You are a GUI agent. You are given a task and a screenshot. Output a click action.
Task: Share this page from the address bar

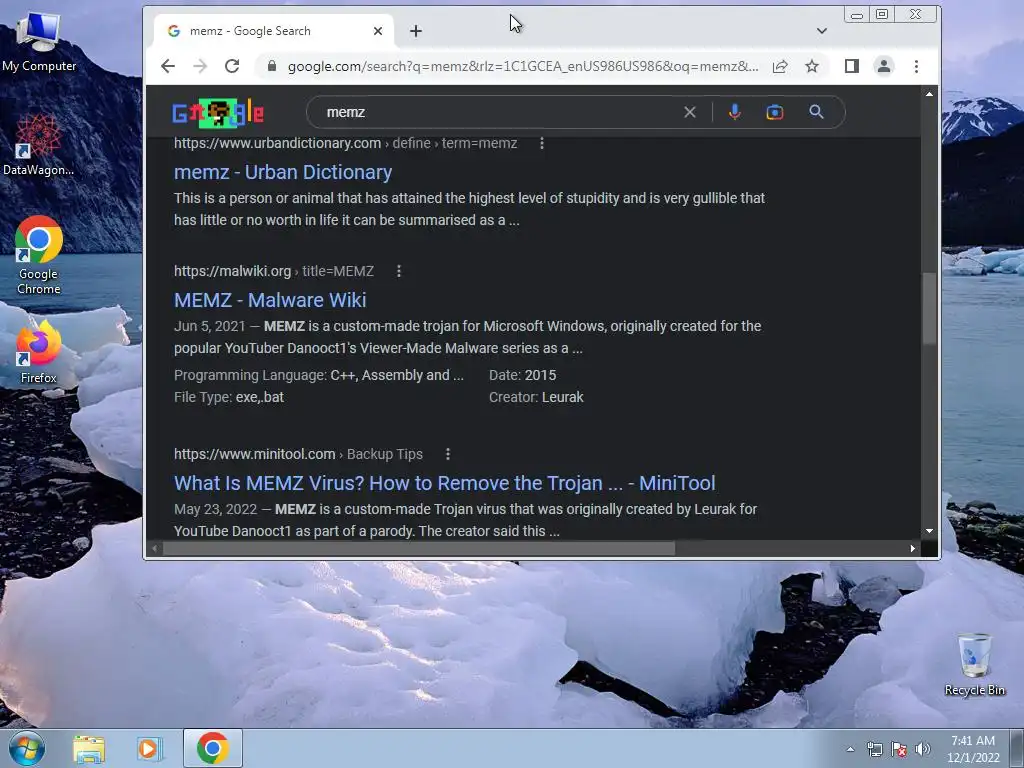(x=780, y=66)
